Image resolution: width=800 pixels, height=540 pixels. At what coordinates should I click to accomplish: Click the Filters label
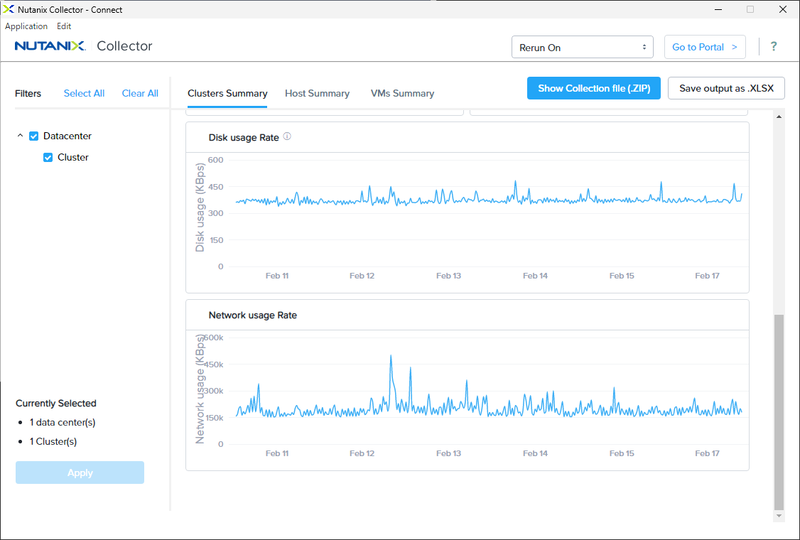28,93
